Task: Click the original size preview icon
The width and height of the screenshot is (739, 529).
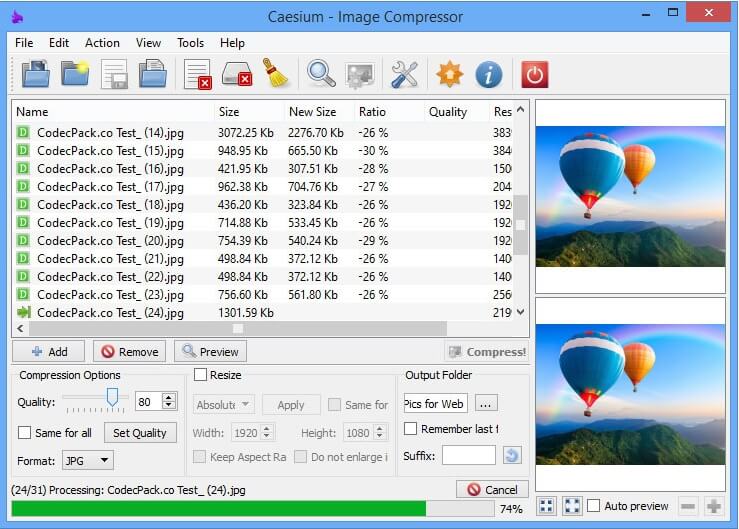Action: pyautogui.click(x=573, y=506)
